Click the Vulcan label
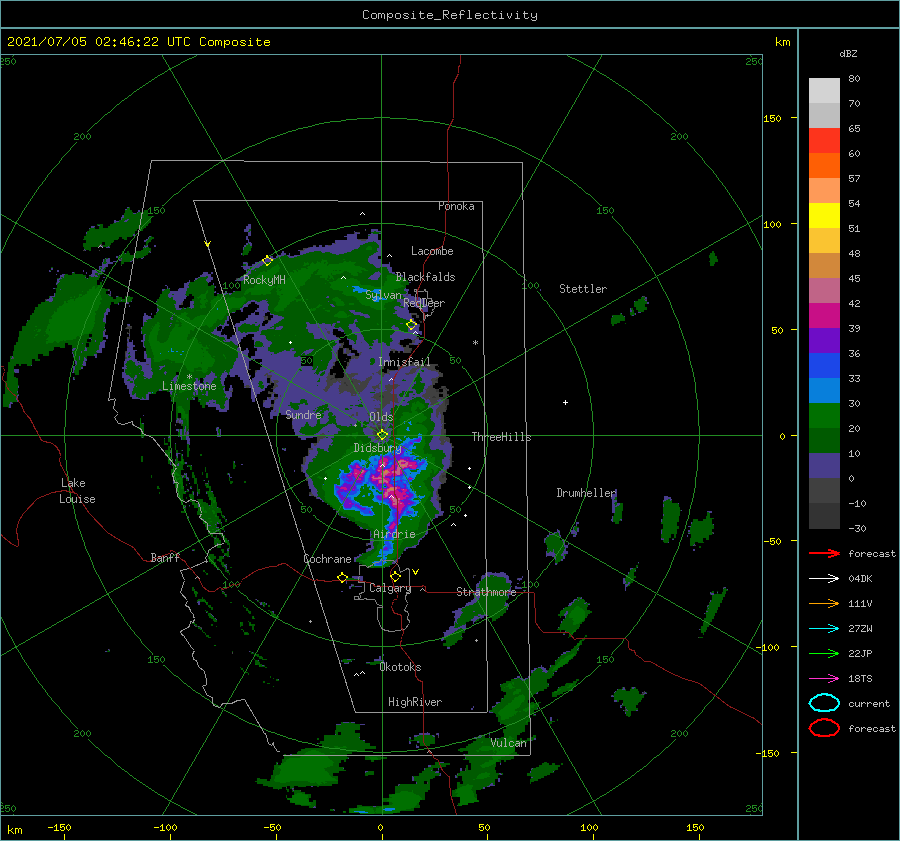Image resolution: width=900 pixels, height=841 pixels. tap(508, 743)
